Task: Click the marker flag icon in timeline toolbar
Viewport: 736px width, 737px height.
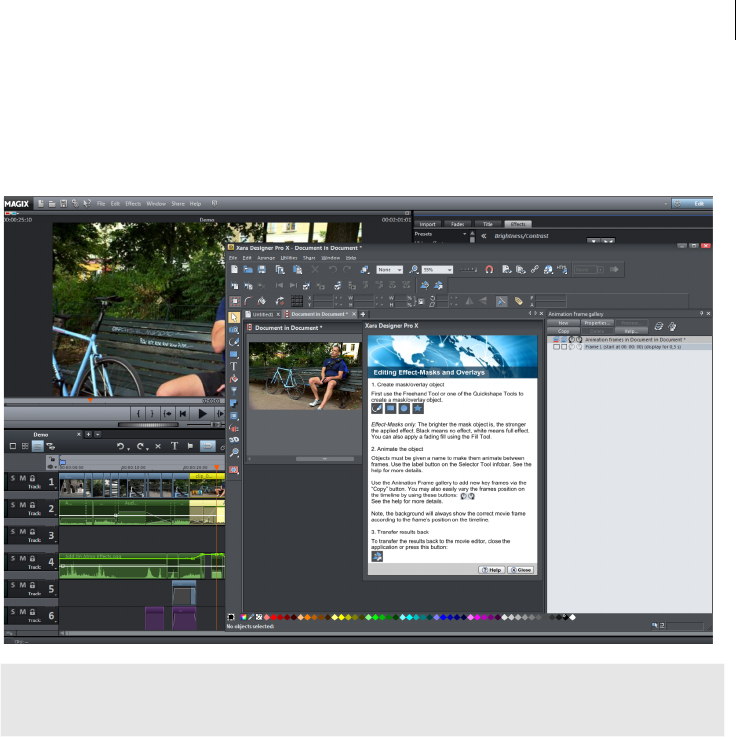Action: 190,446
